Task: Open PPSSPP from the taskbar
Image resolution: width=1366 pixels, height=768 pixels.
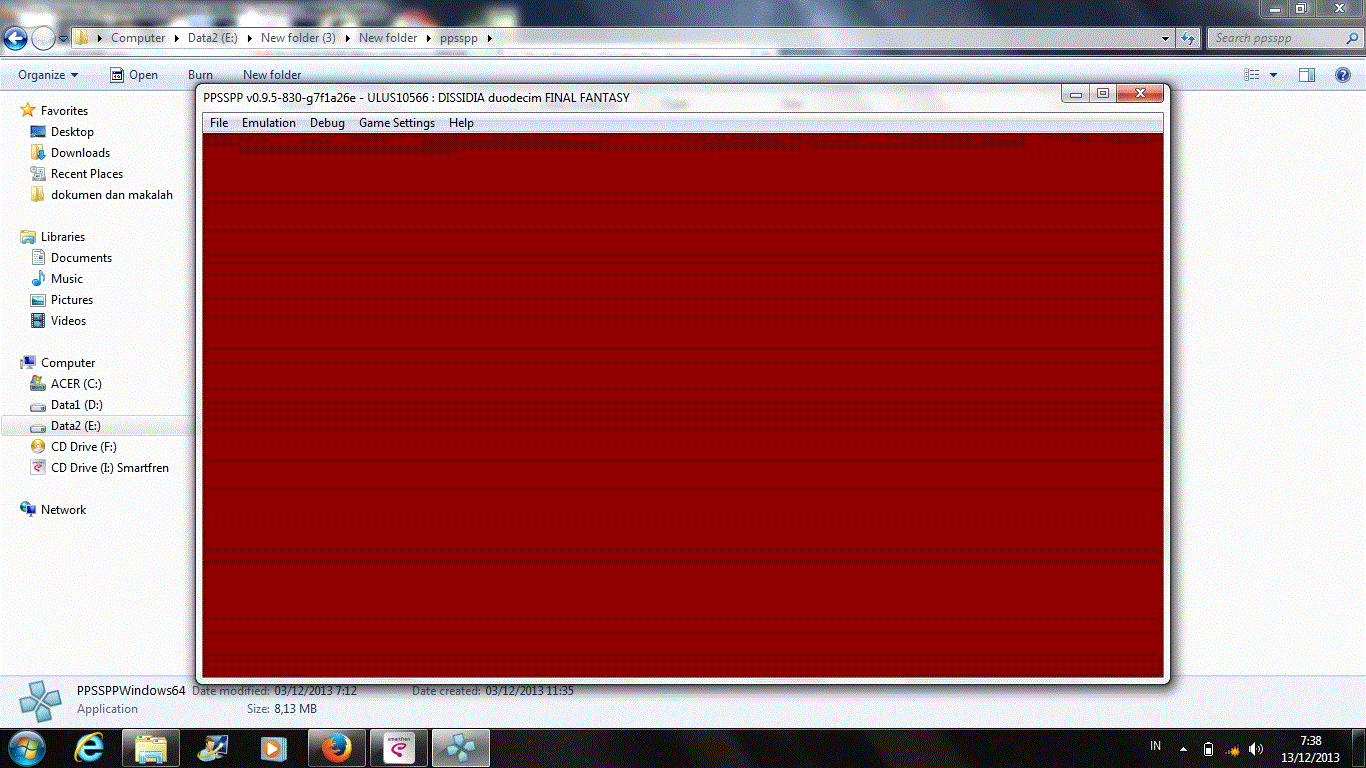Action: point(461,747)
